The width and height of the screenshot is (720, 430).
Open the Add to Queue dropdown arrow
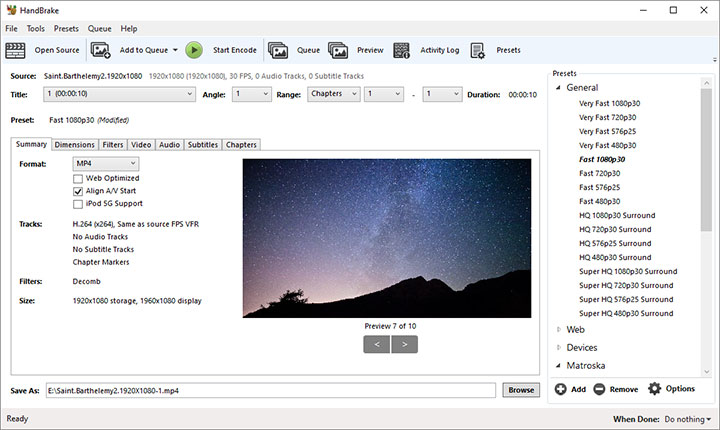[175, 50]
